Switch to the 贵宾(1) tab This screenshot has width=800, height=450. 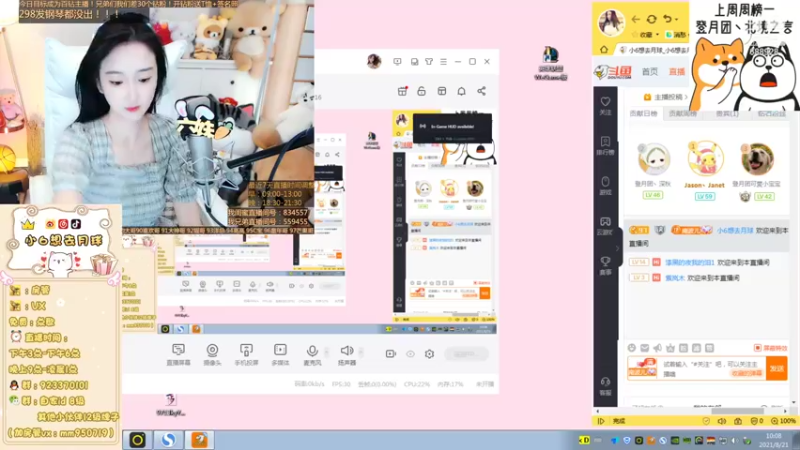point(727,113)
